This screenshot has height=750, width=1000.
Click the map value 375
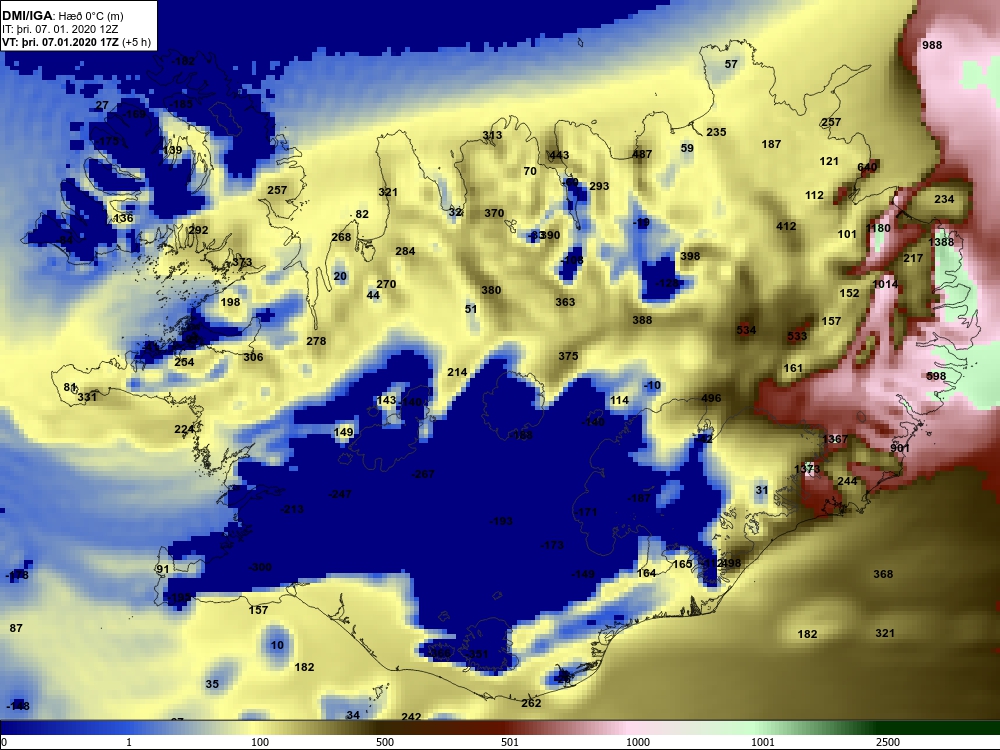point(568,356)
